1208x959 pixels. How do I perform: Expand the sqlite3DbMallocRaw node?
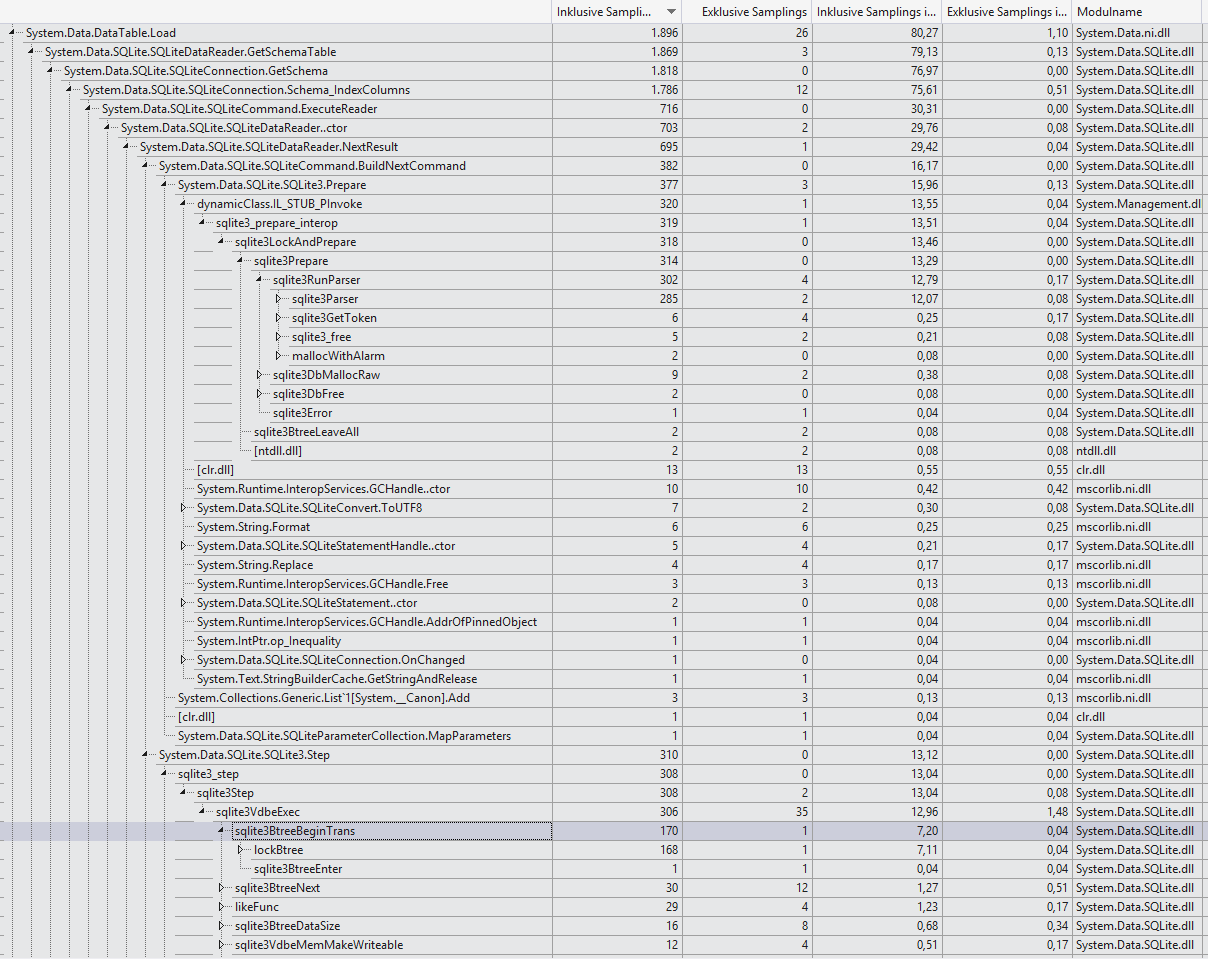(260, 375)
